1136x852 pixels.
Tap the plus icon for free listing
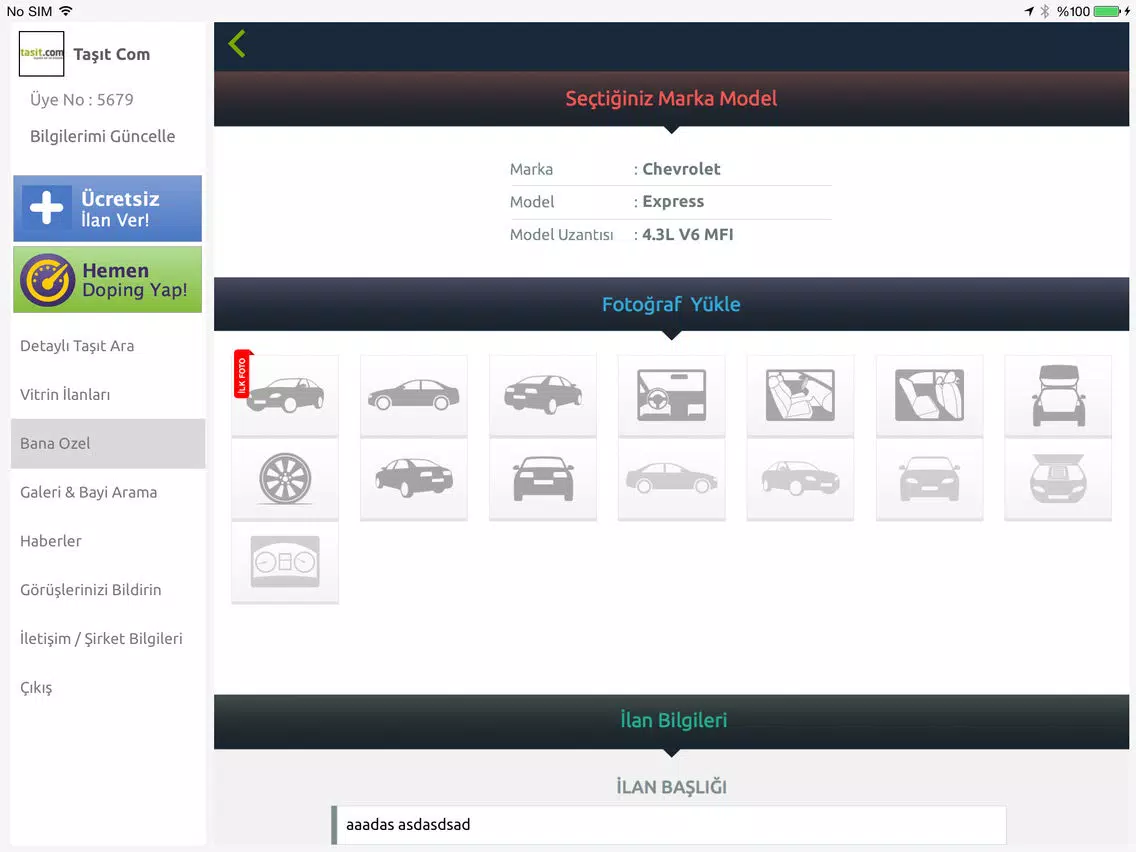[x=47, y=208]
